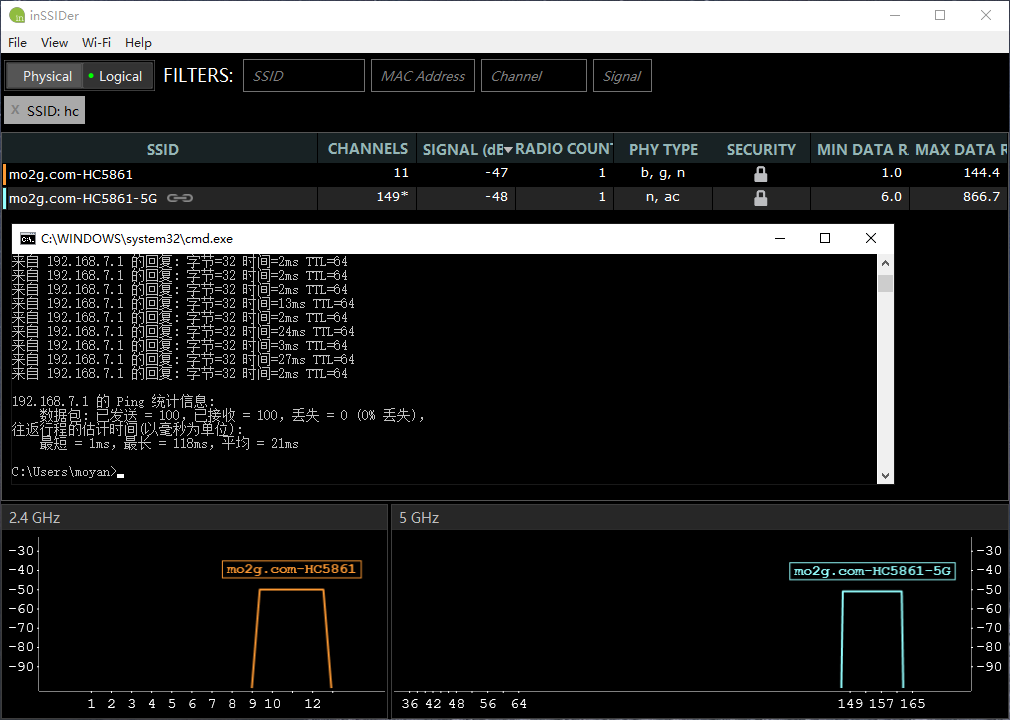Click the 2.4 GHz panel title
This screenshot has height=720, width=1010.
35,518
